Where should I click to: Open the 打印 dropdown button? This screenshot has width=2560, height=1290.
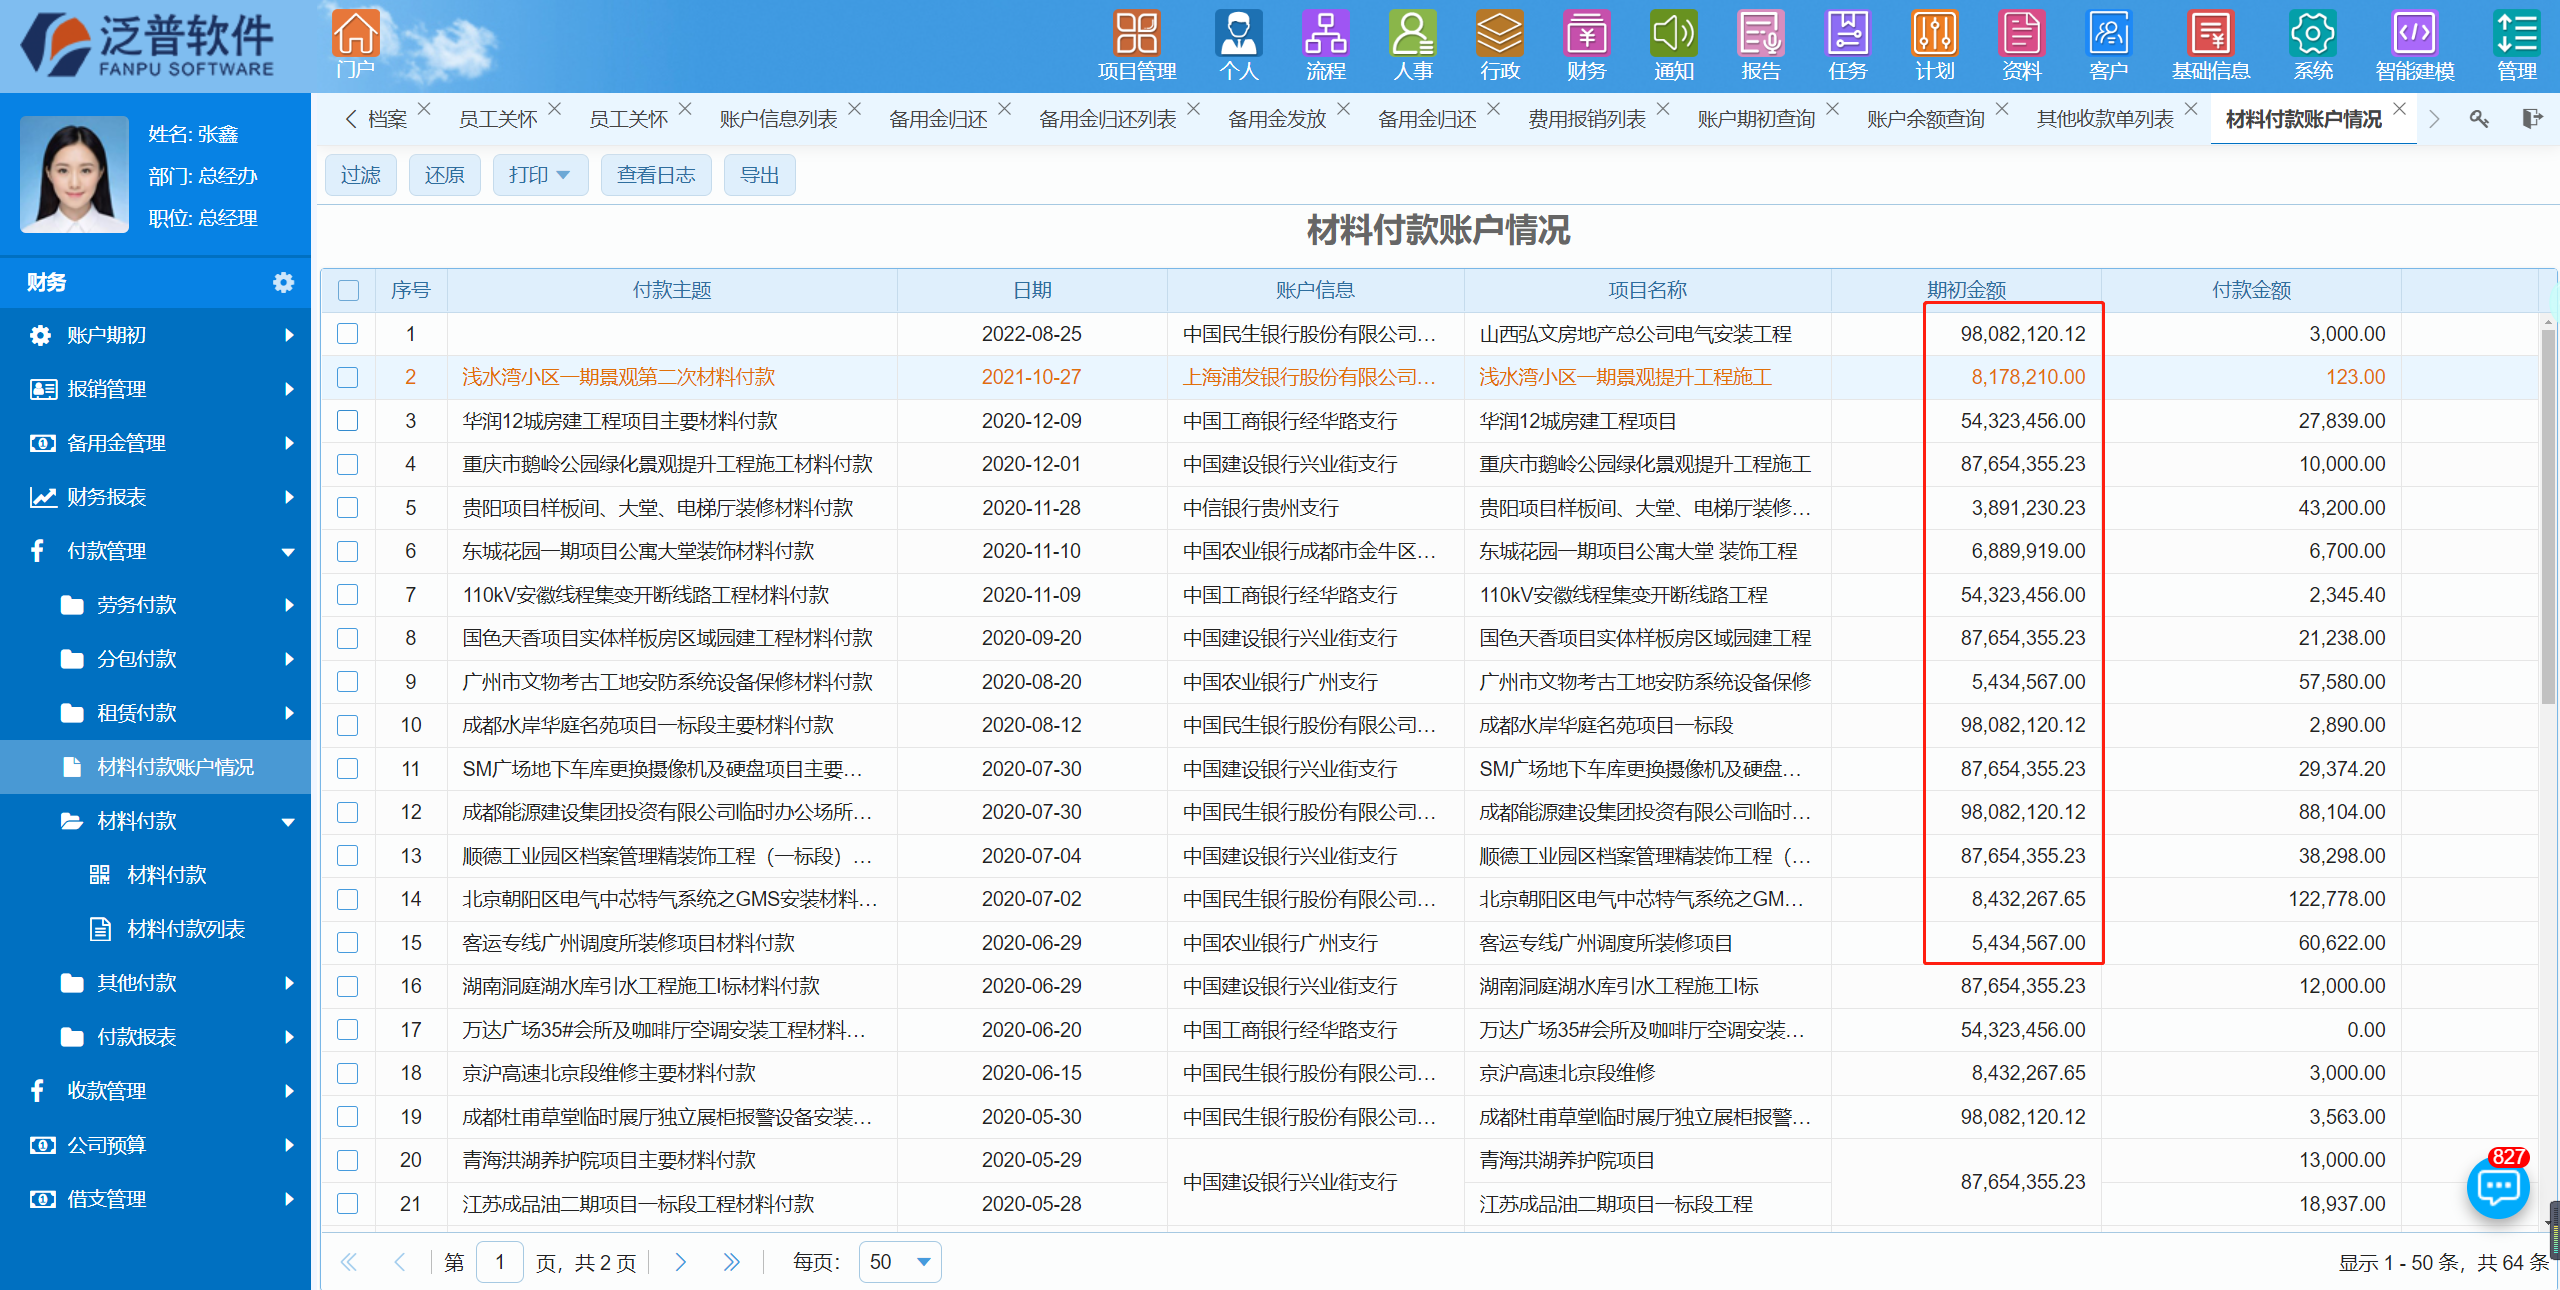click(x=540, y=175)
